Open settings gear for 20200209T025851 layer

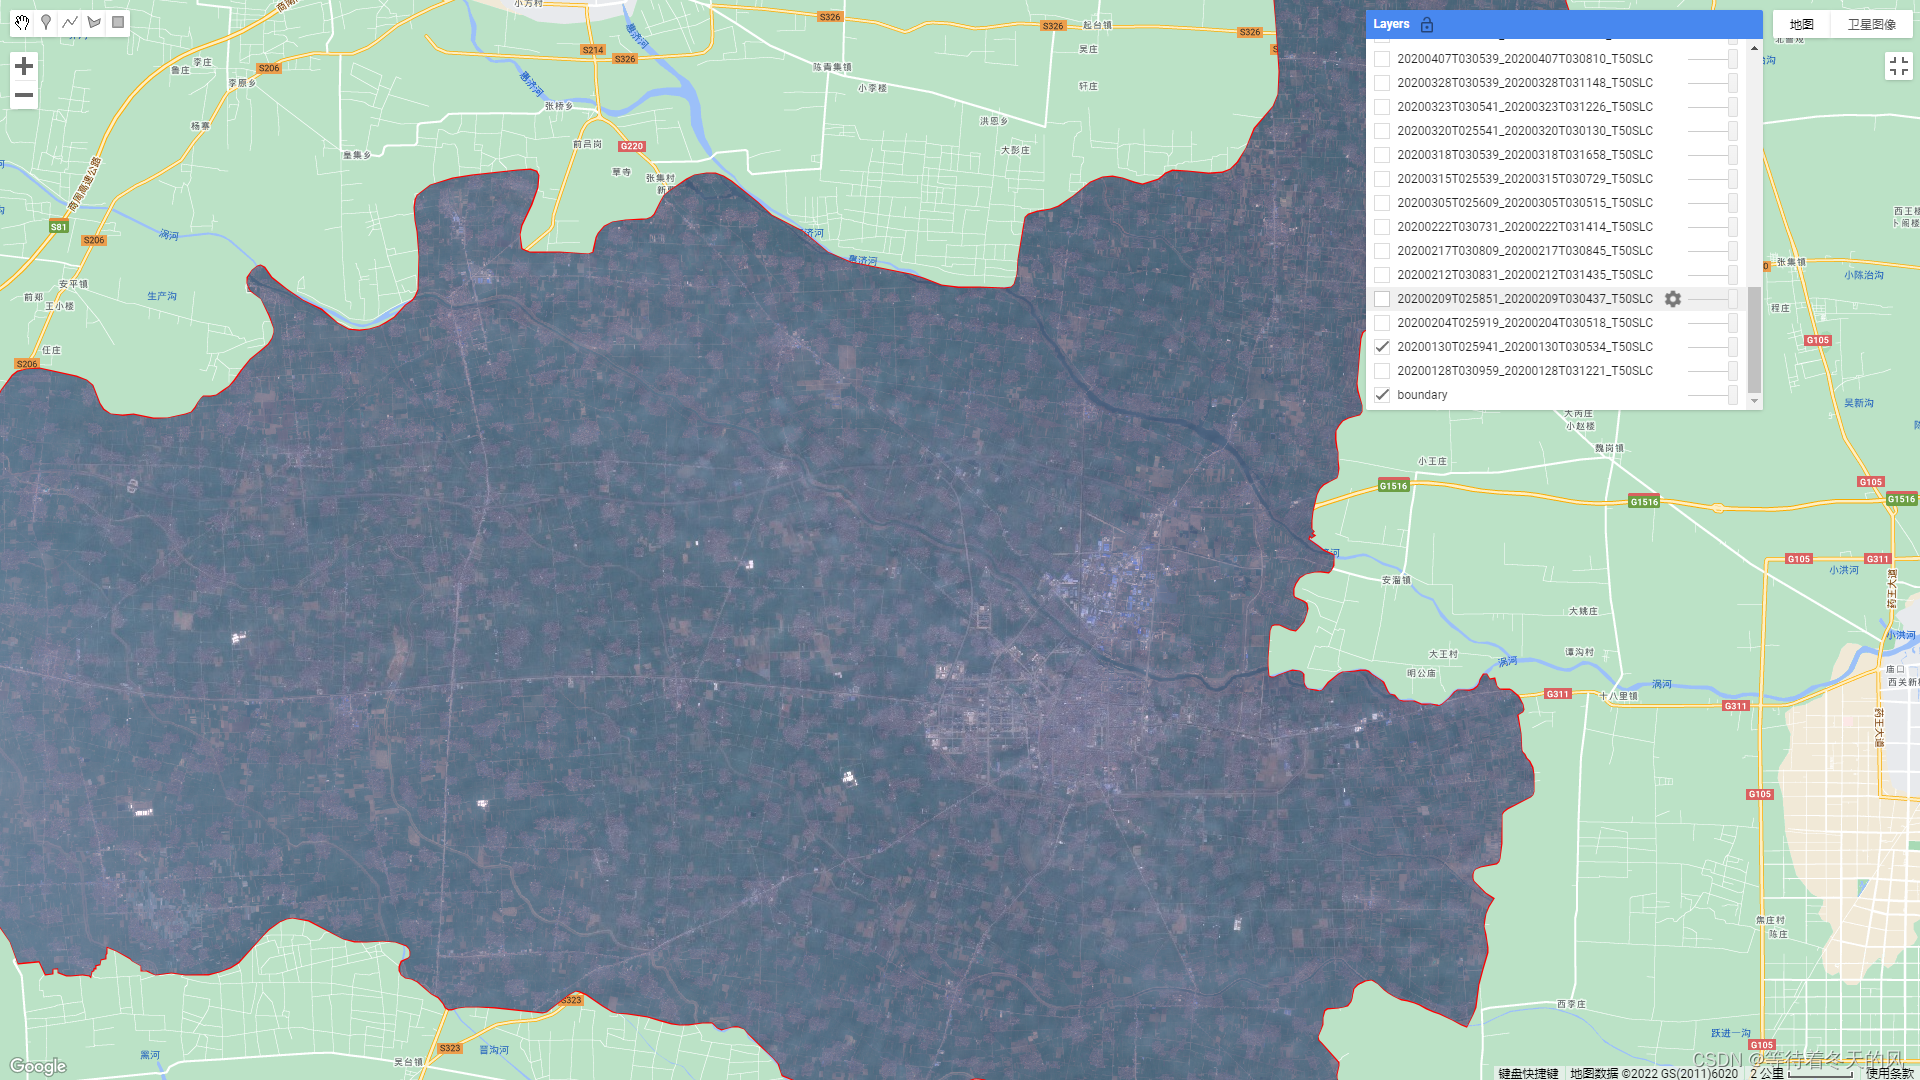1673,299
